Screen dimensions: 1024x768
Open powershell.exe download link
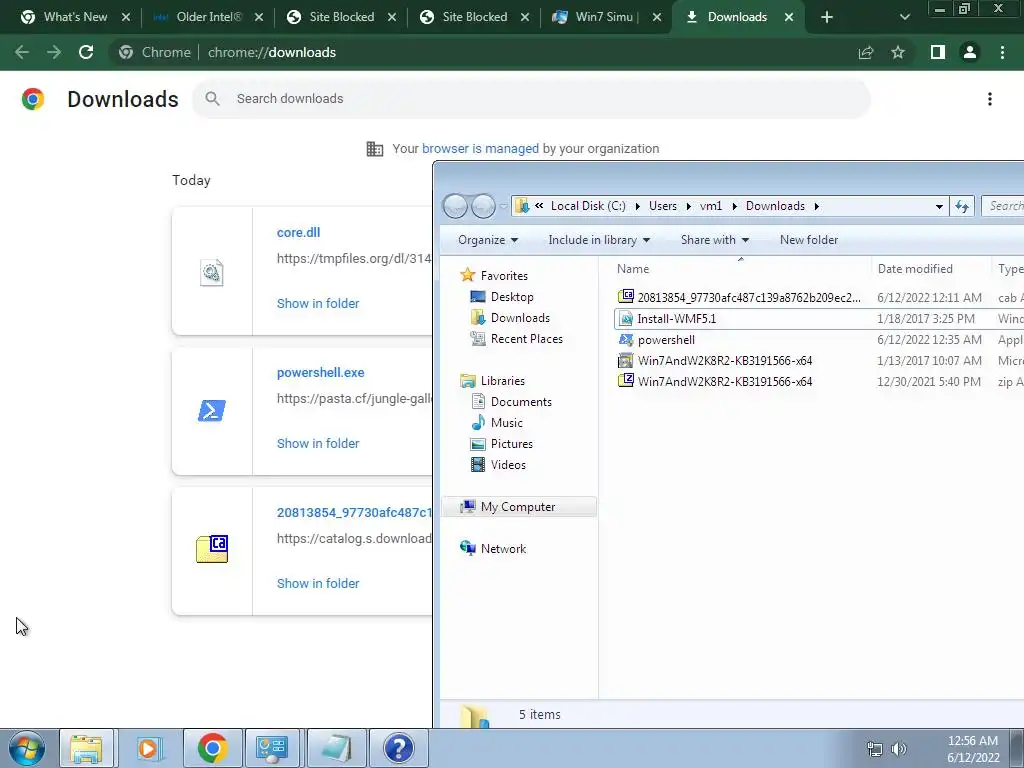click(x=321, y=373)
